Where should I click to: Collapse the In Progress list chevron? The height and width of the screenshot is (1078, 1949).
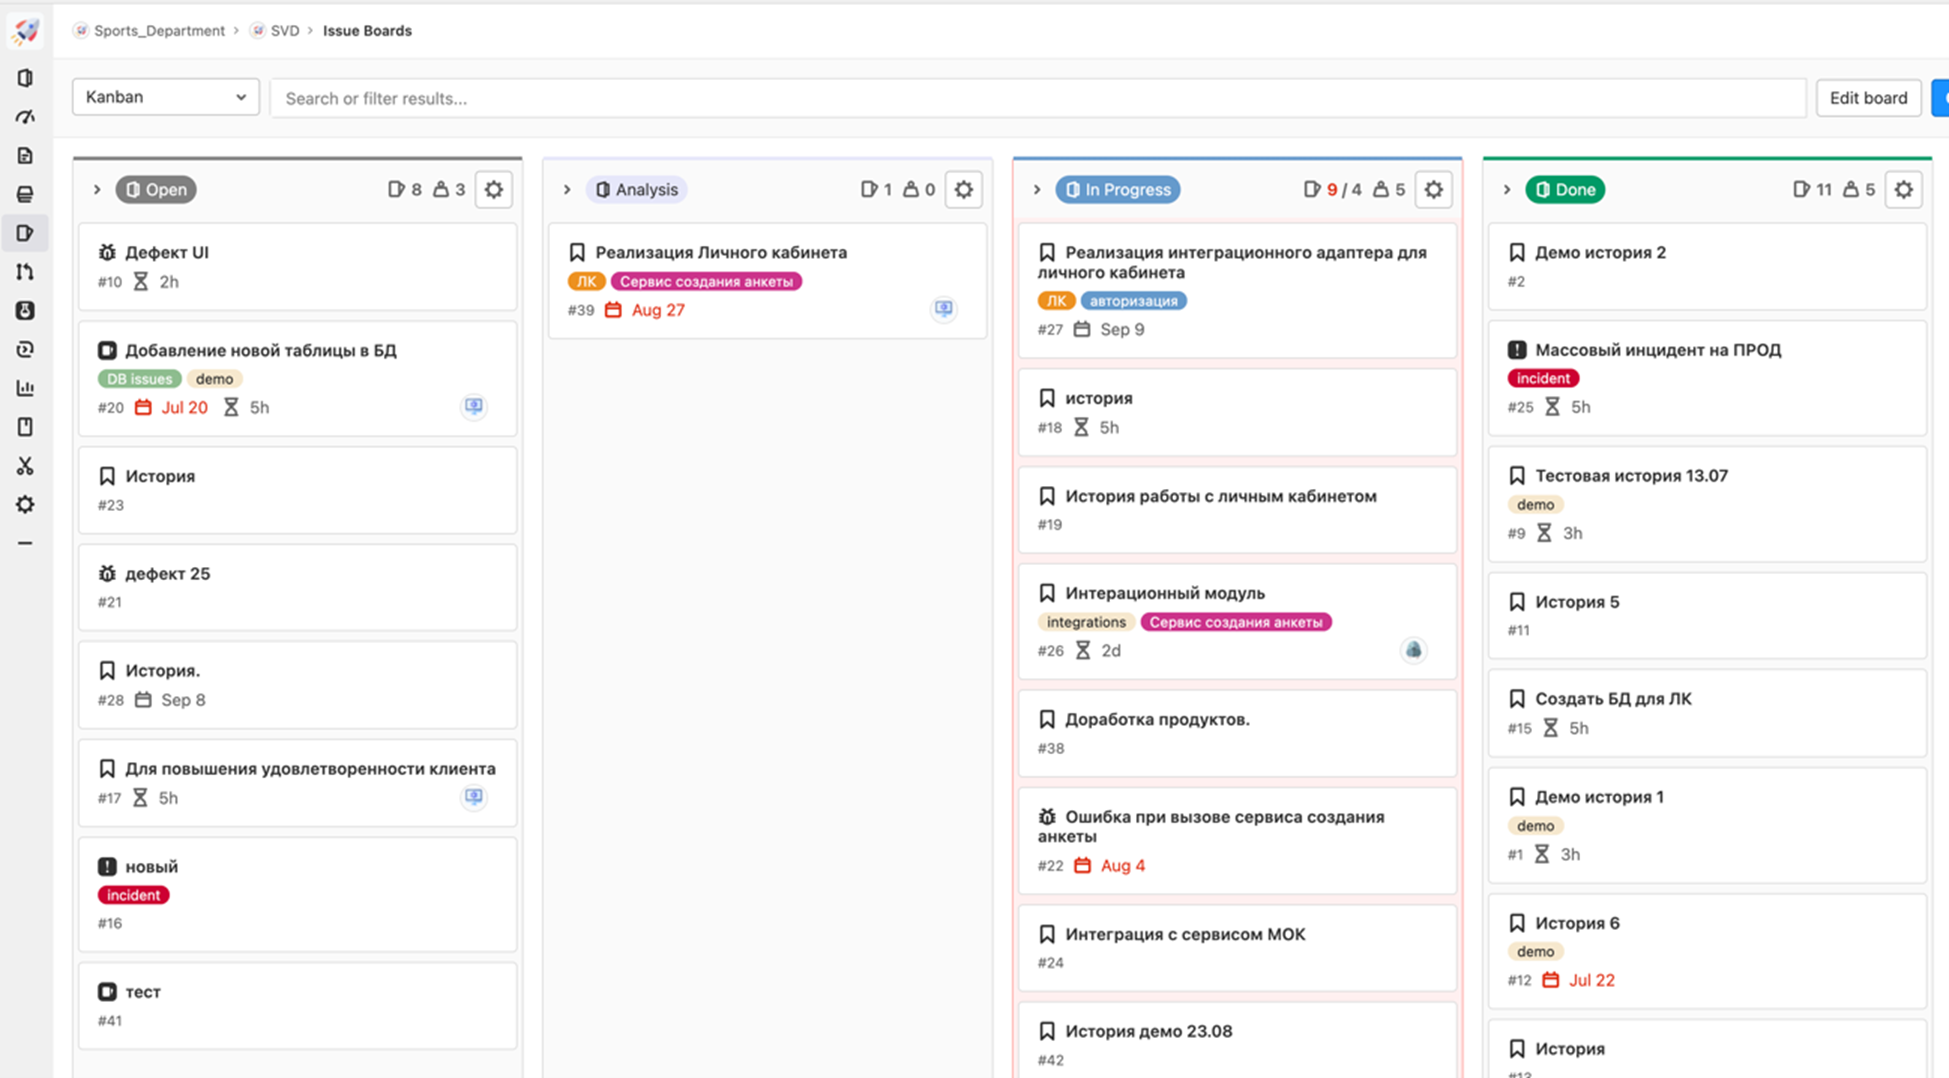pyautogui.click(x=1037, y=190)
